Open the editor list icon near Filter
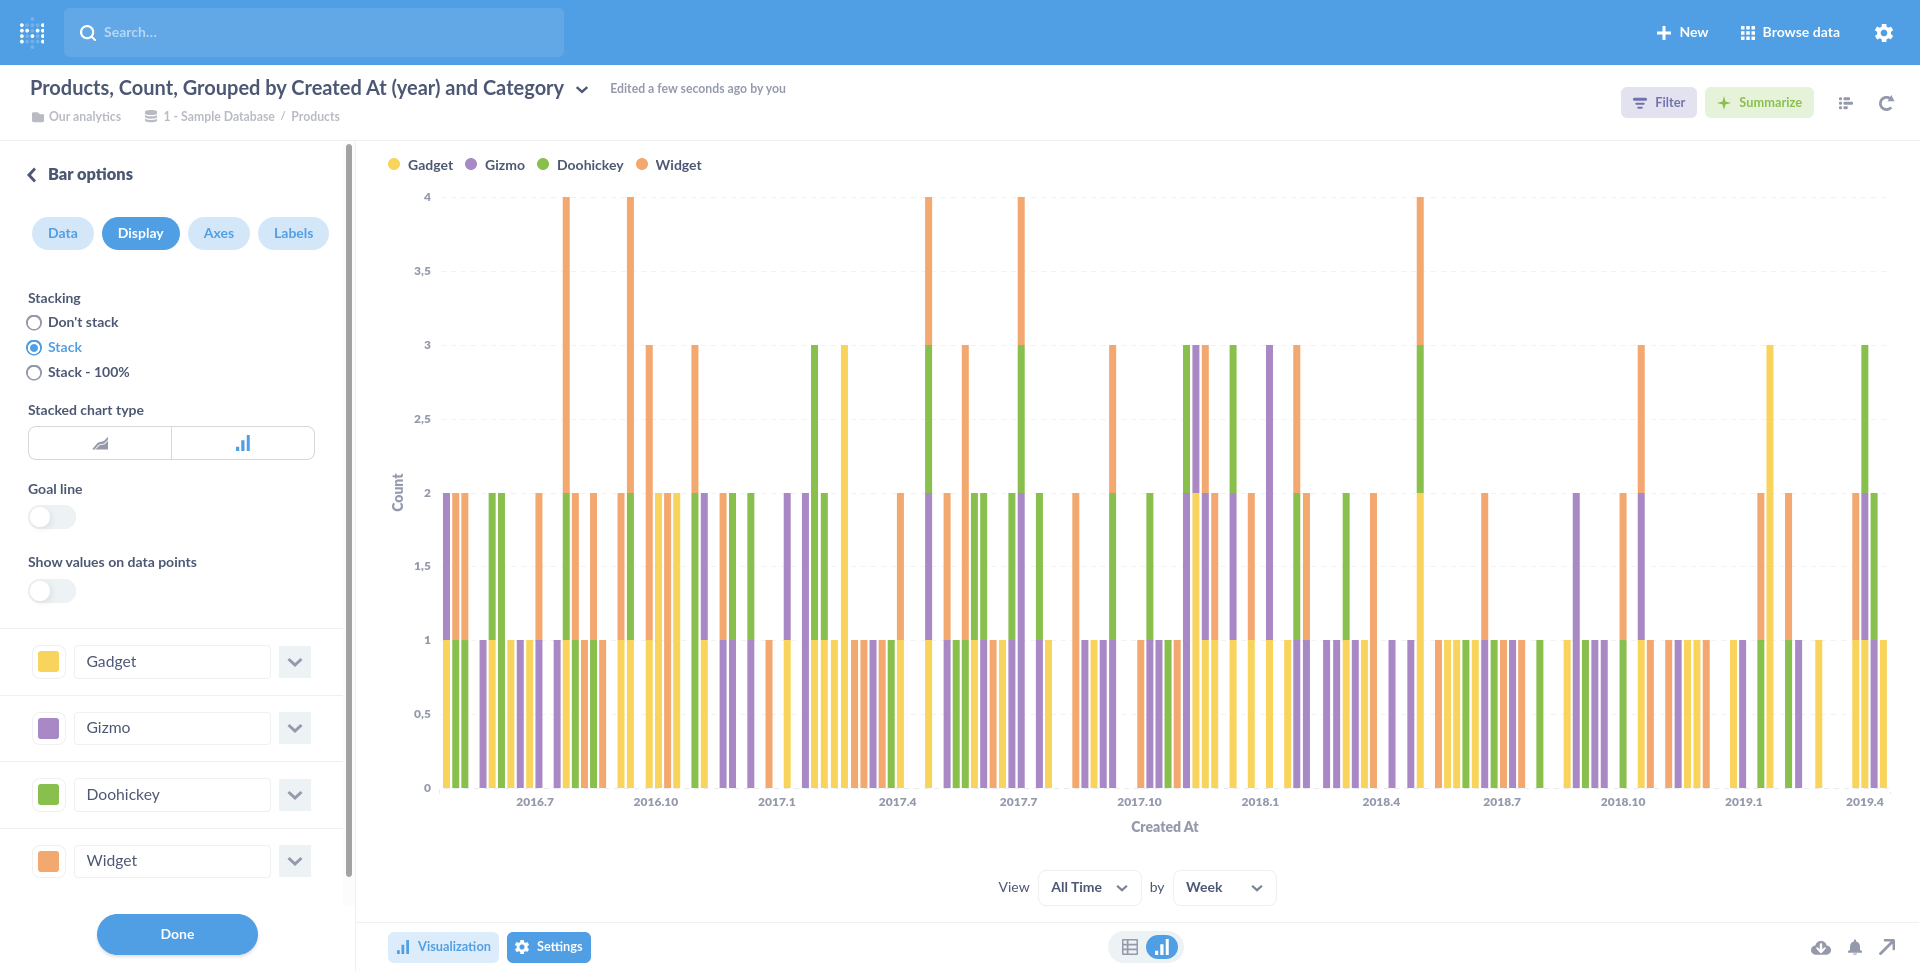 (x=1845, y=103)
